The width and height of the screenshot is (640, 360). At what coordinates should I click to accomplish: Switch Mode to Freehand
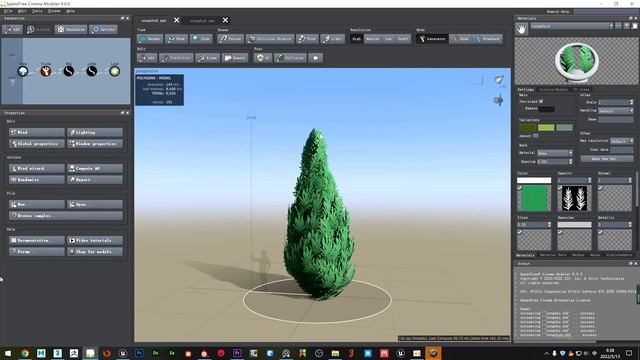pos(488,39)
